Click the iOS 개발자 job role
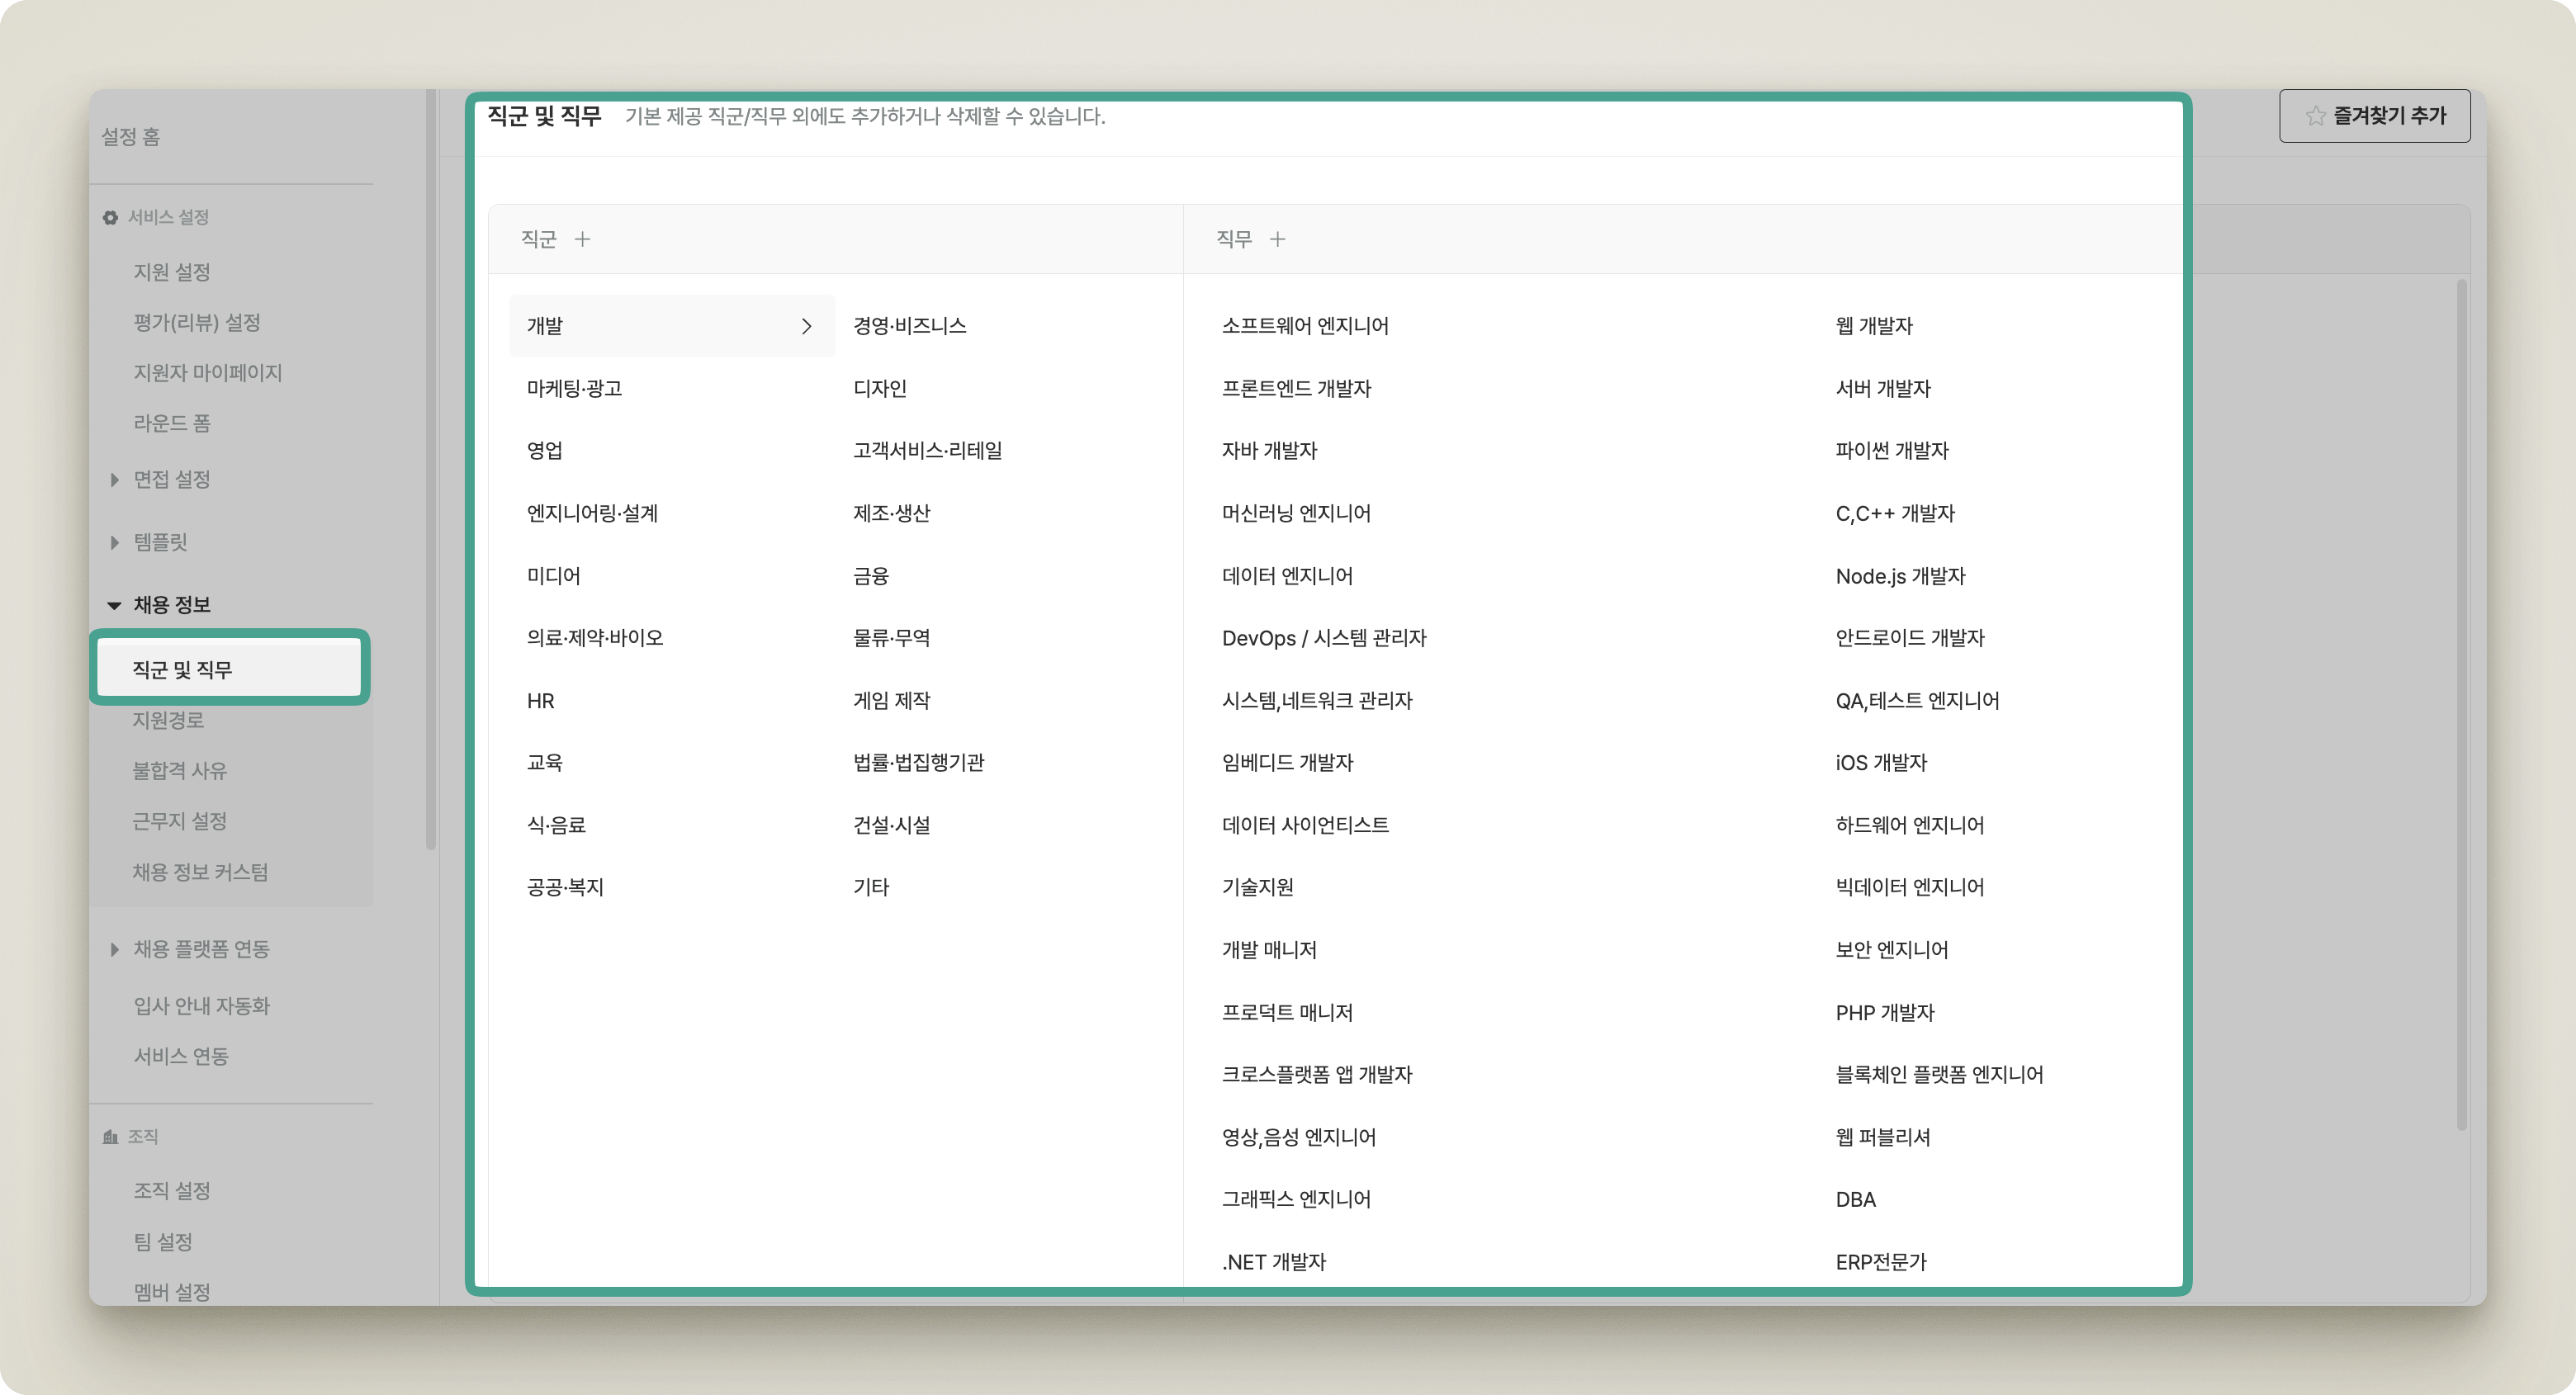 1880,763
